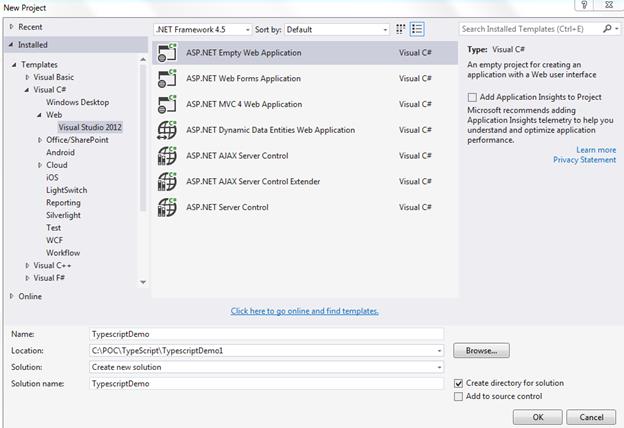This screenshot has height=428, width=624.
Task: Select the LightSwitch template category
Action: point(66,190)
